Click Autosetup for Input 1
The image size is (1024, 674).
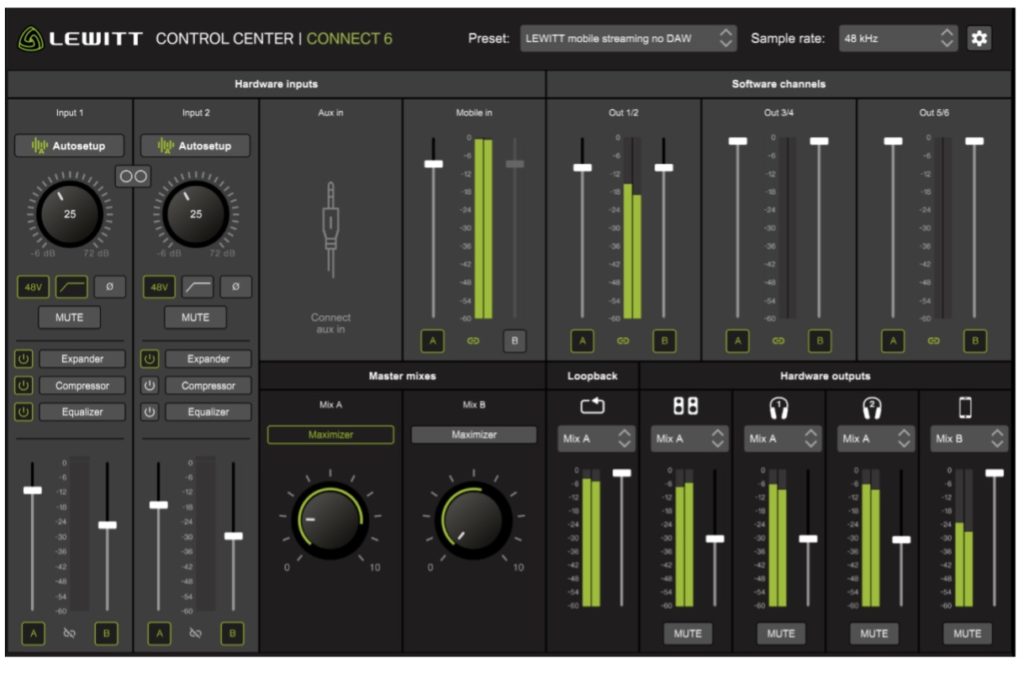(x=69, y=146)
